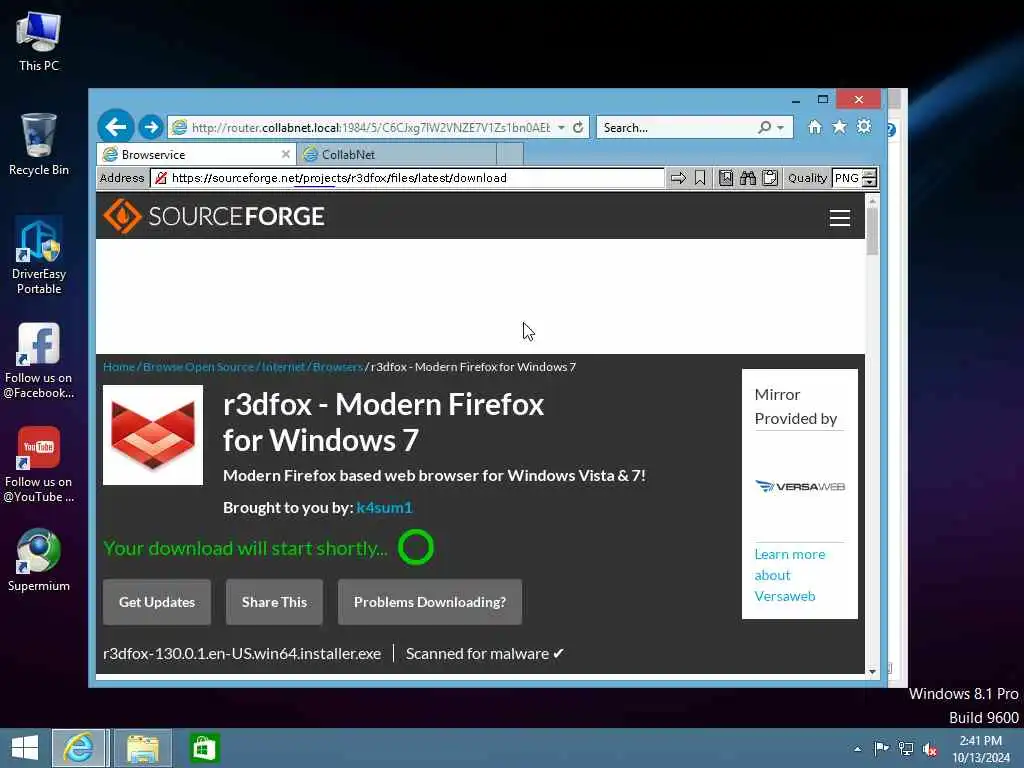Screen dimensions: 1024x768
Task: Click the r3dfox project logo thumbnail
Action: 153,435
